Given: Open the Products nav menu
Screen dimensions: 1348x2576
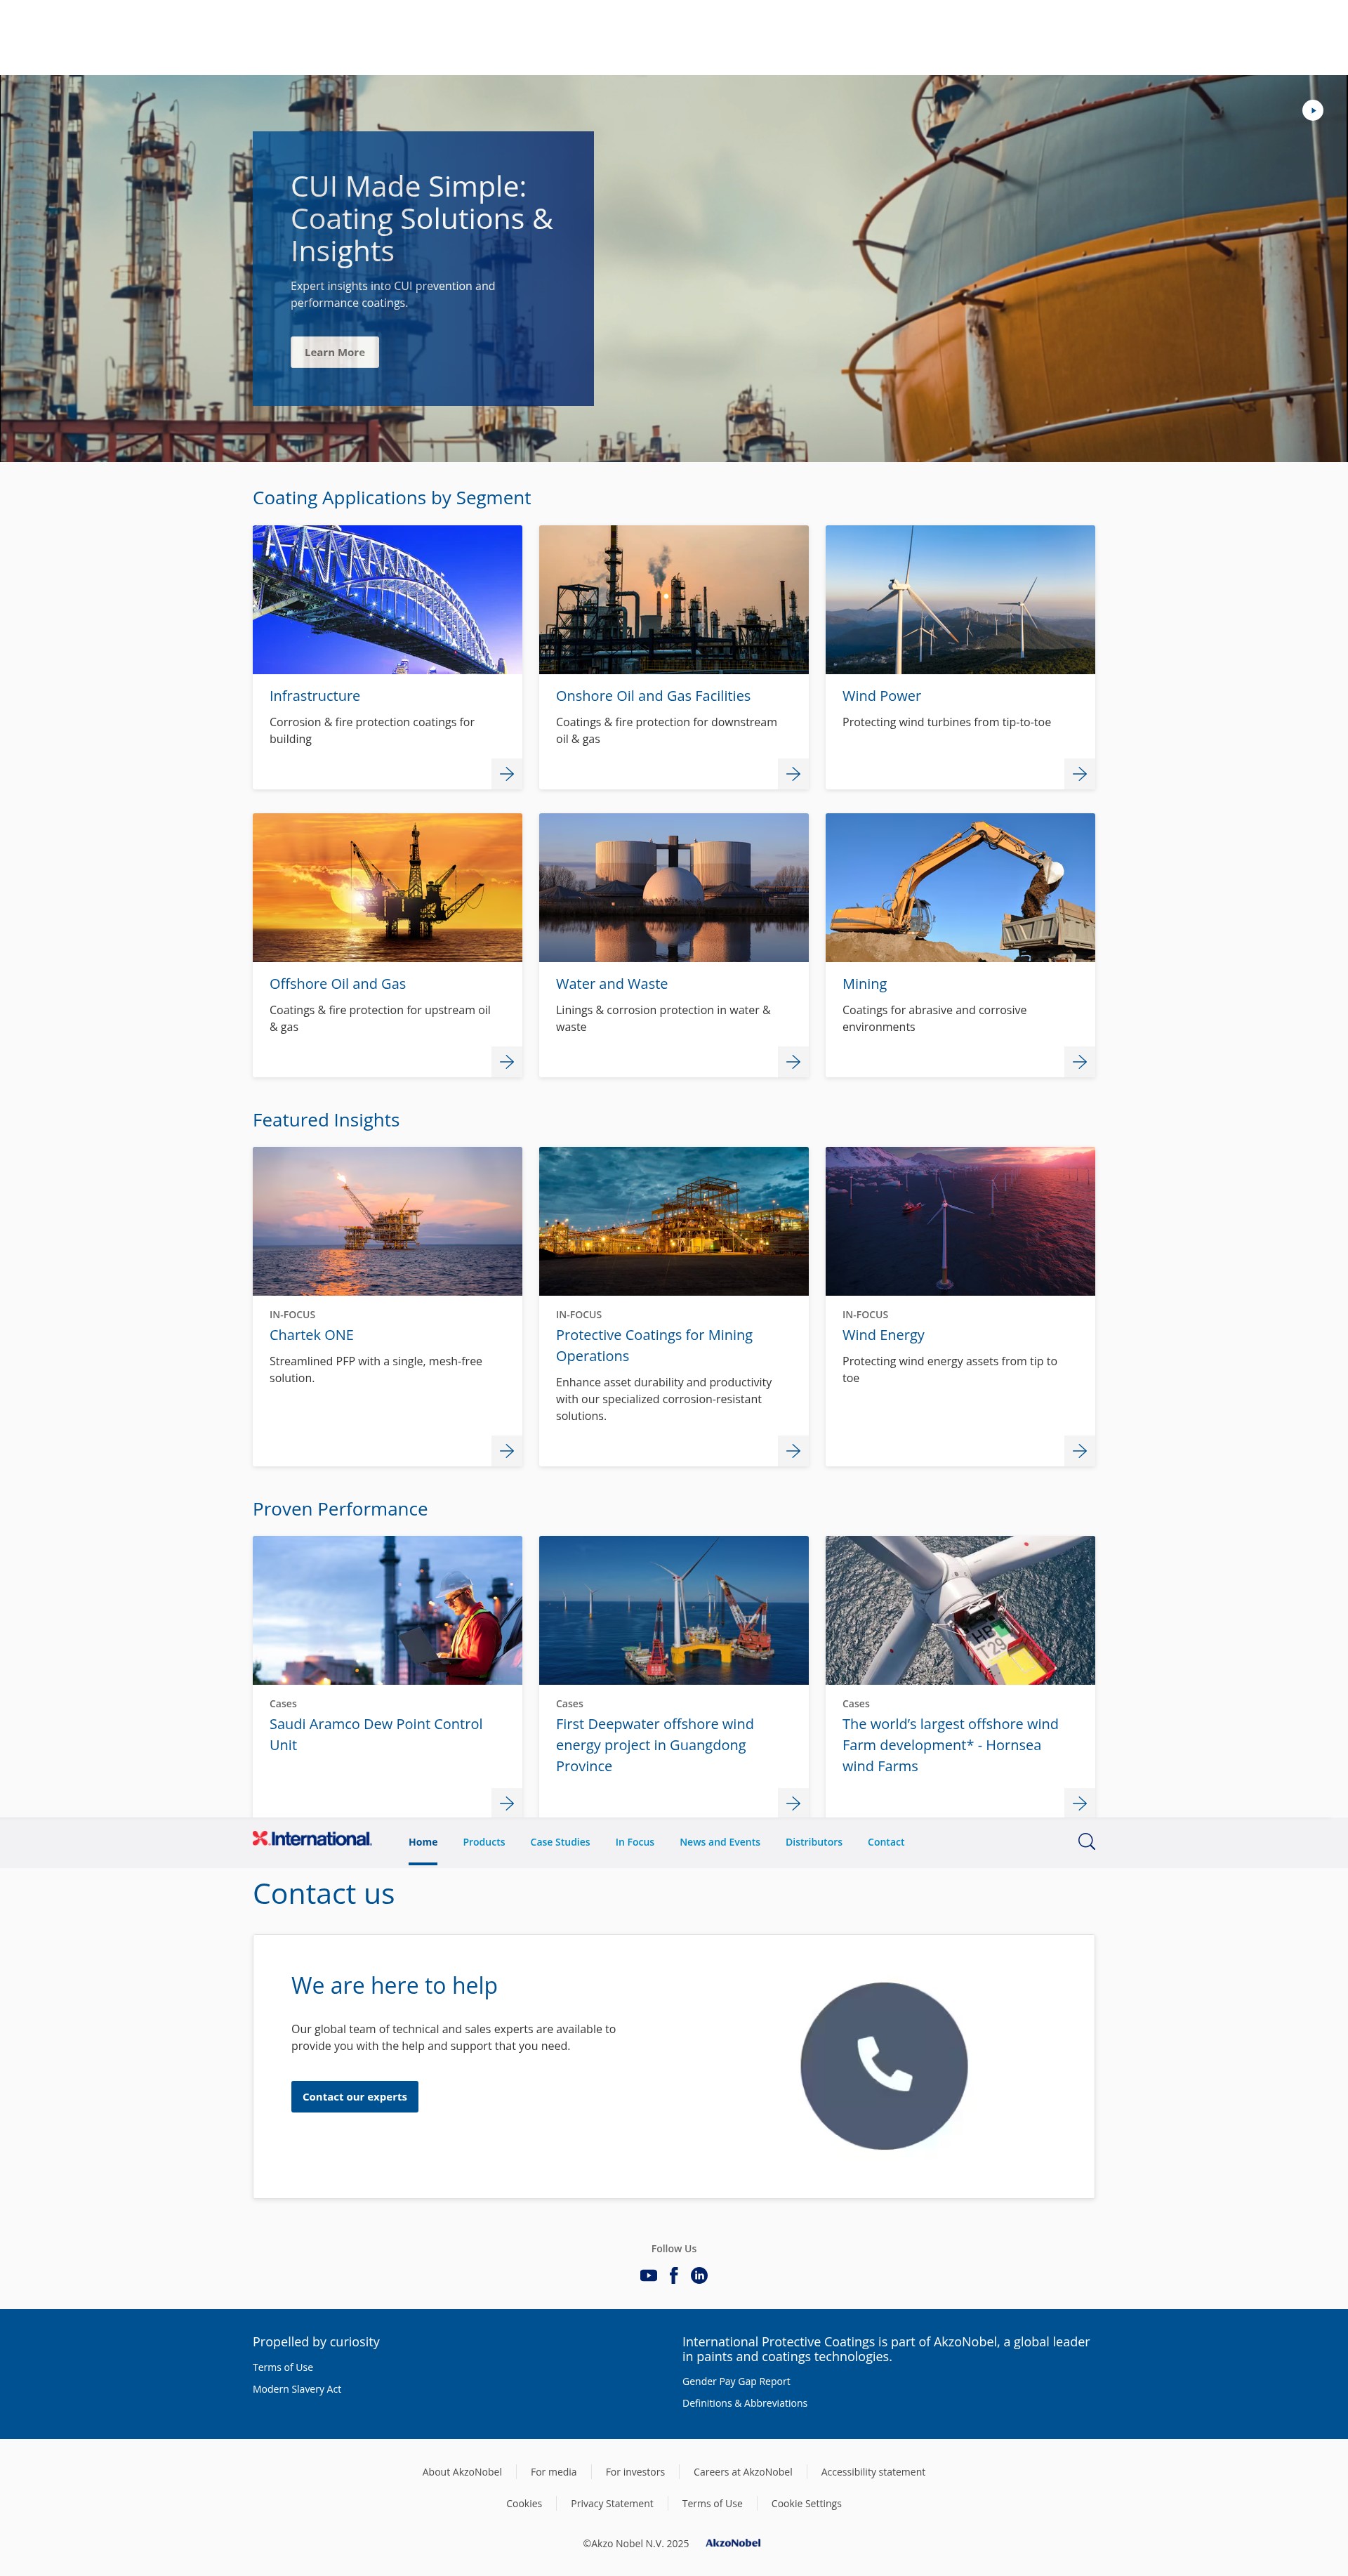Looking at the screenshot, I should tap(484, 1842).
